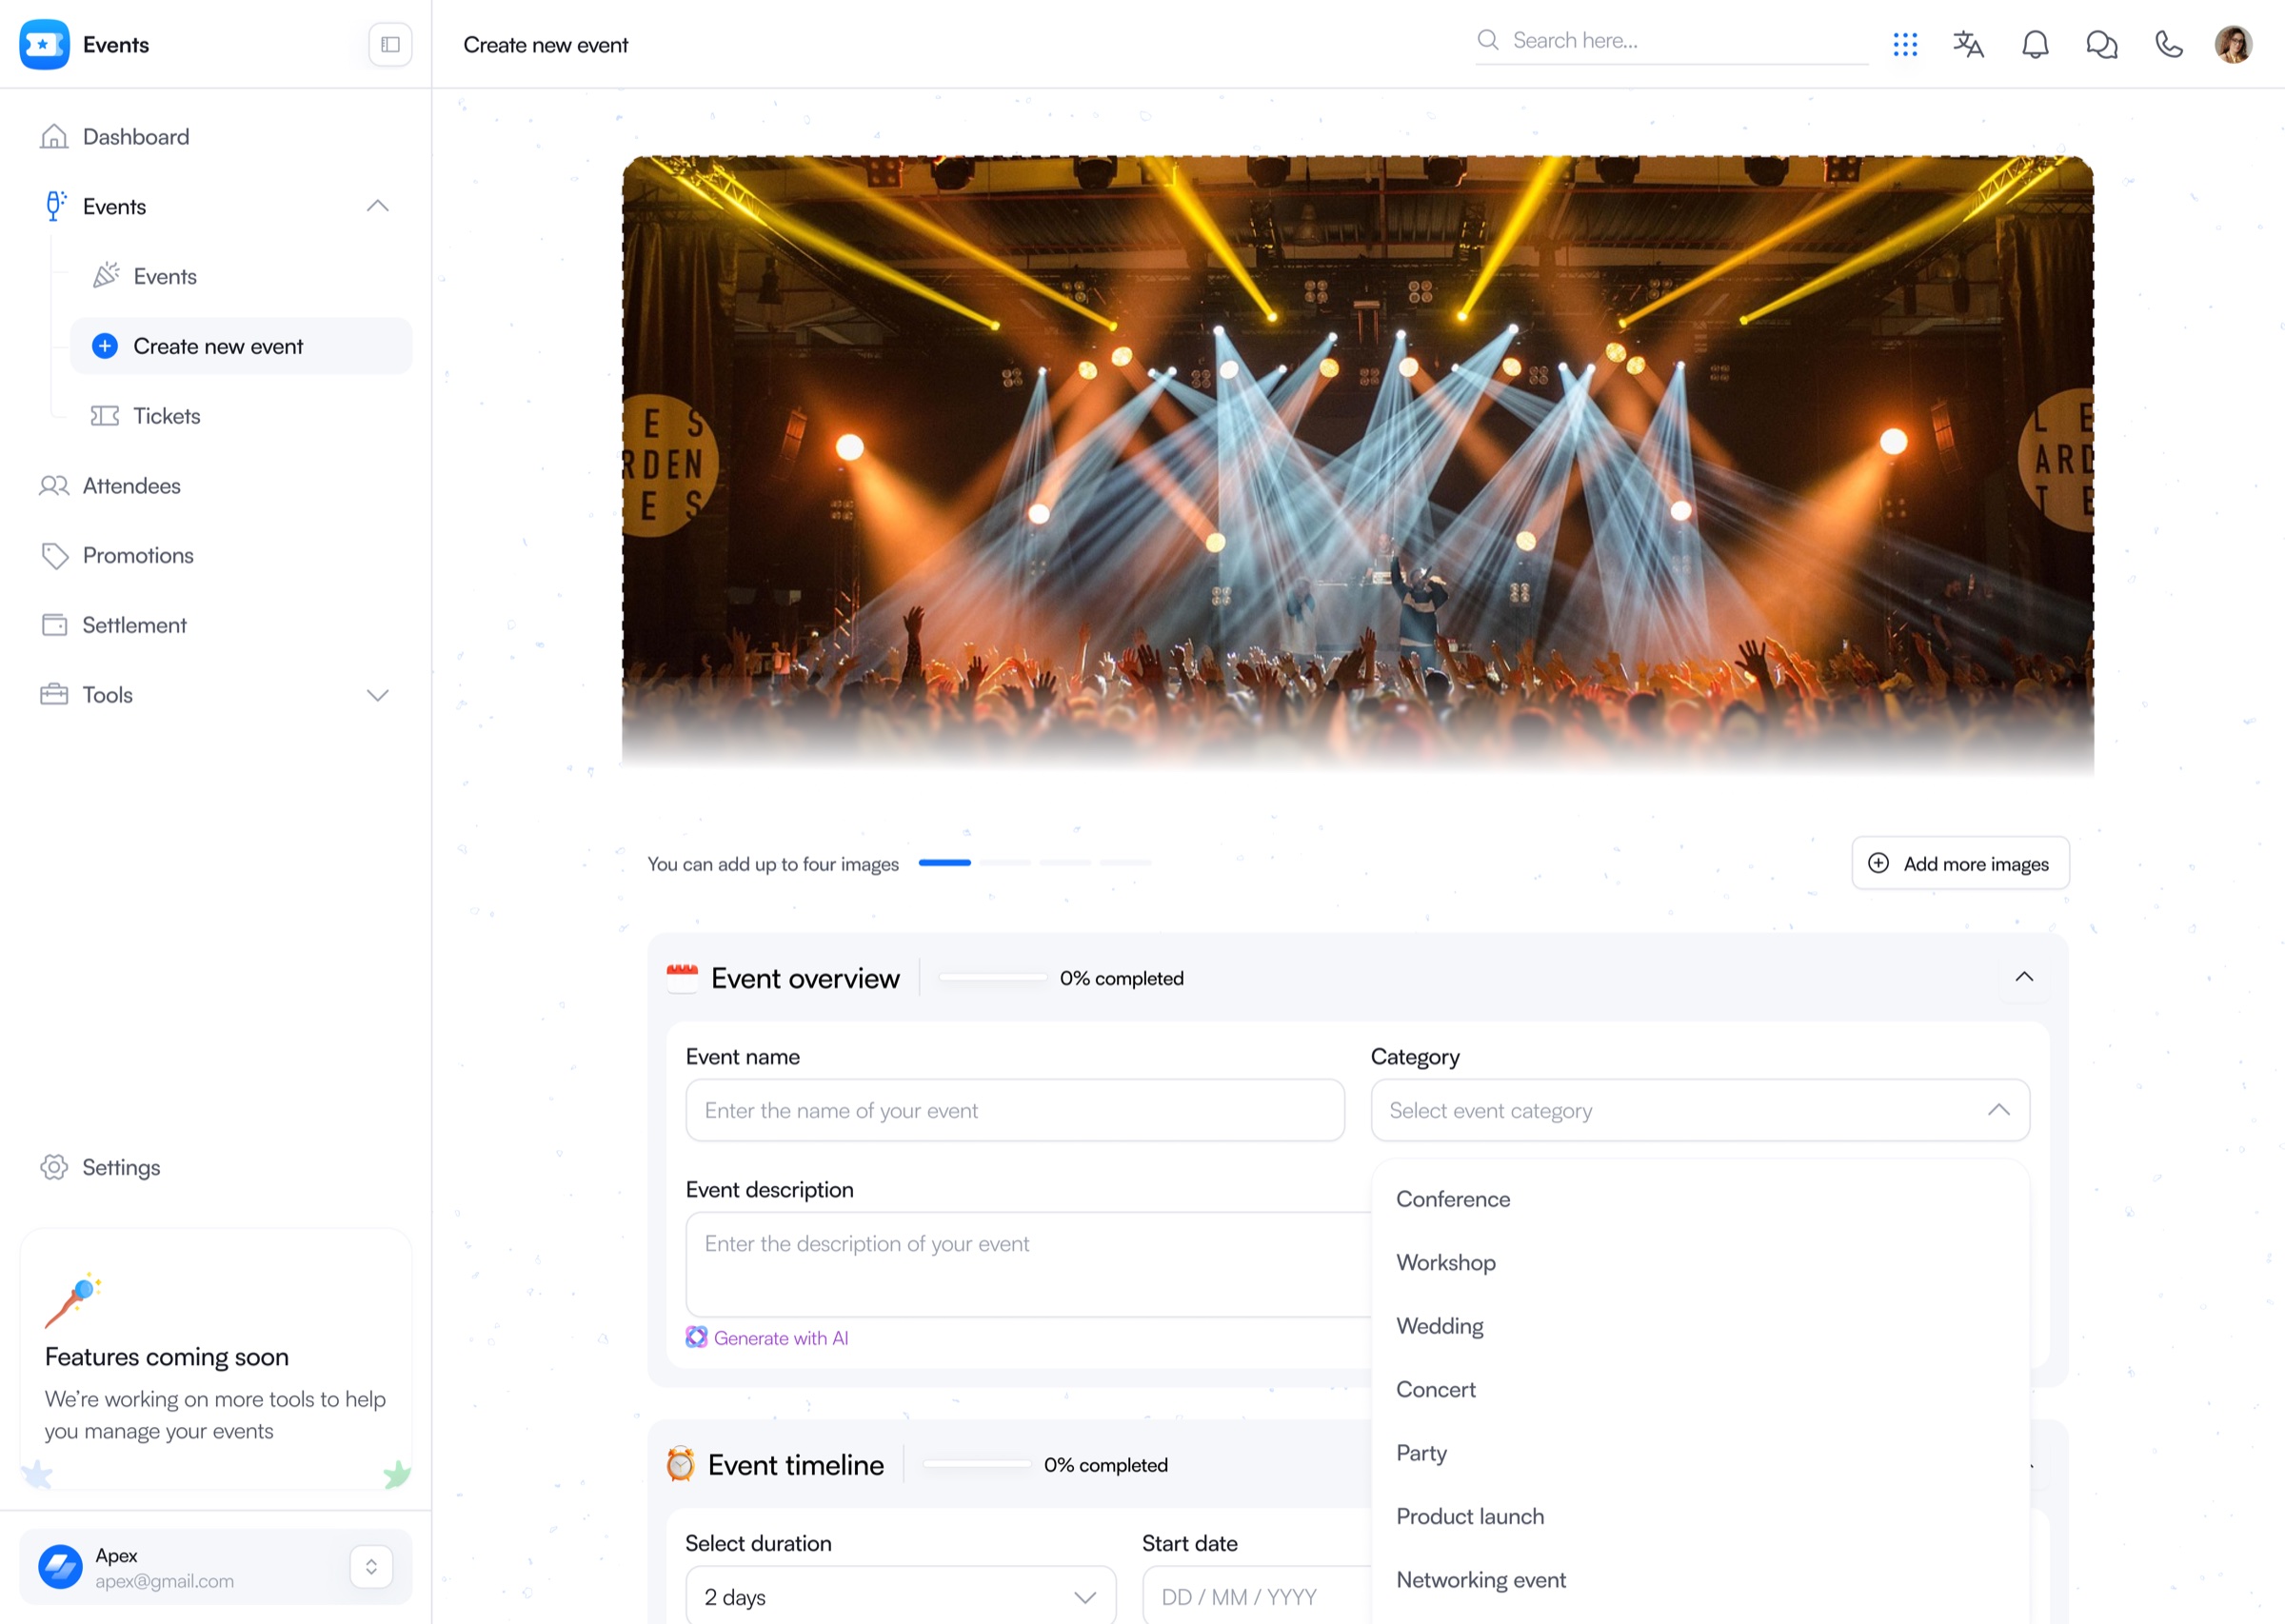Click the Settings gear icon
The width and height of the screenshot is (2285, 1624).
point(54,1167)
